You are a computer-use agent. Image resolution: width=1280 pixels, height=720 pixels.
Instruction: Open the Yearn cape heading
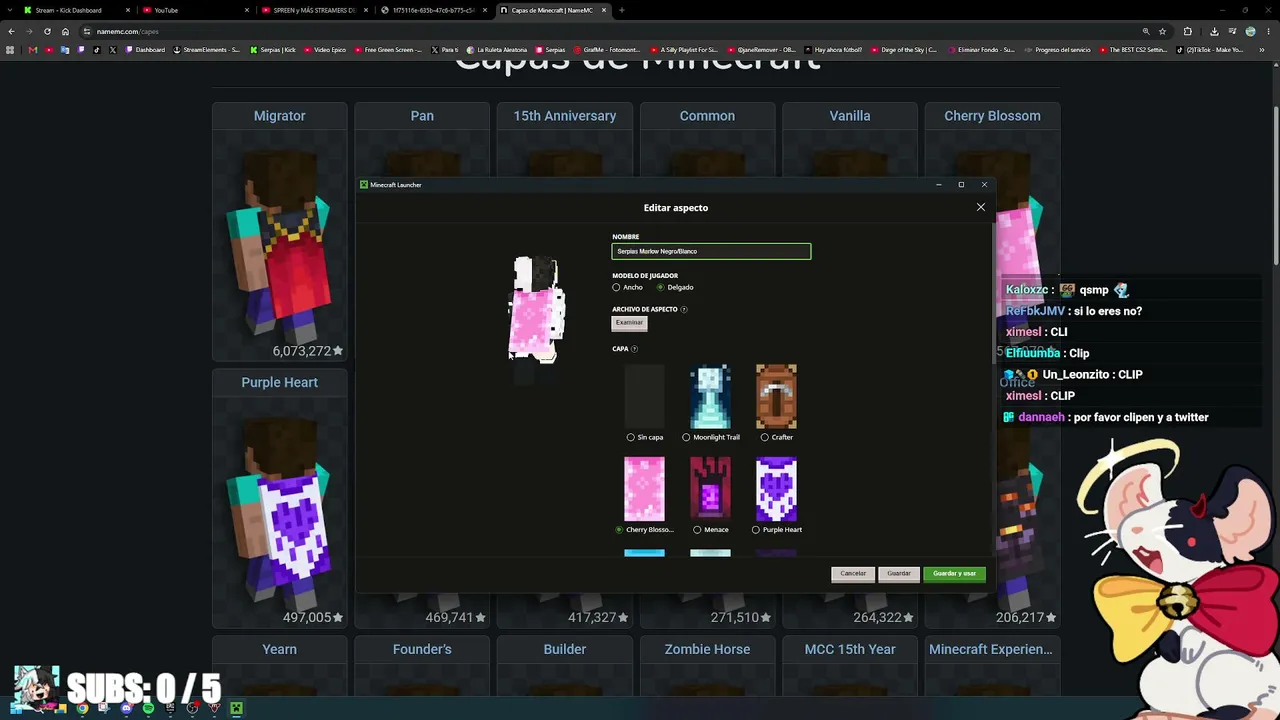[280, 650]
